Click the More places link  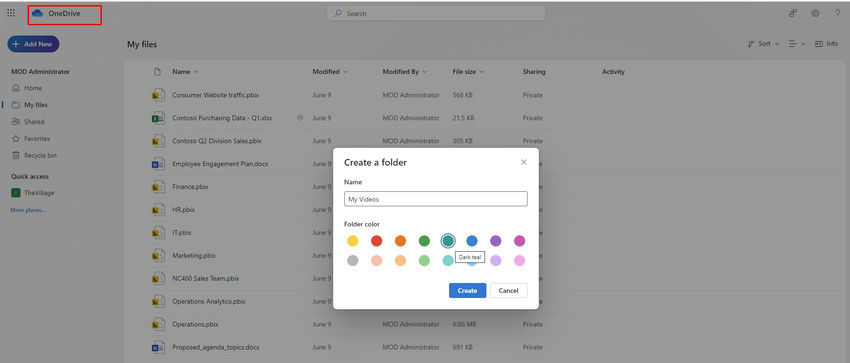tap(28, 210)
